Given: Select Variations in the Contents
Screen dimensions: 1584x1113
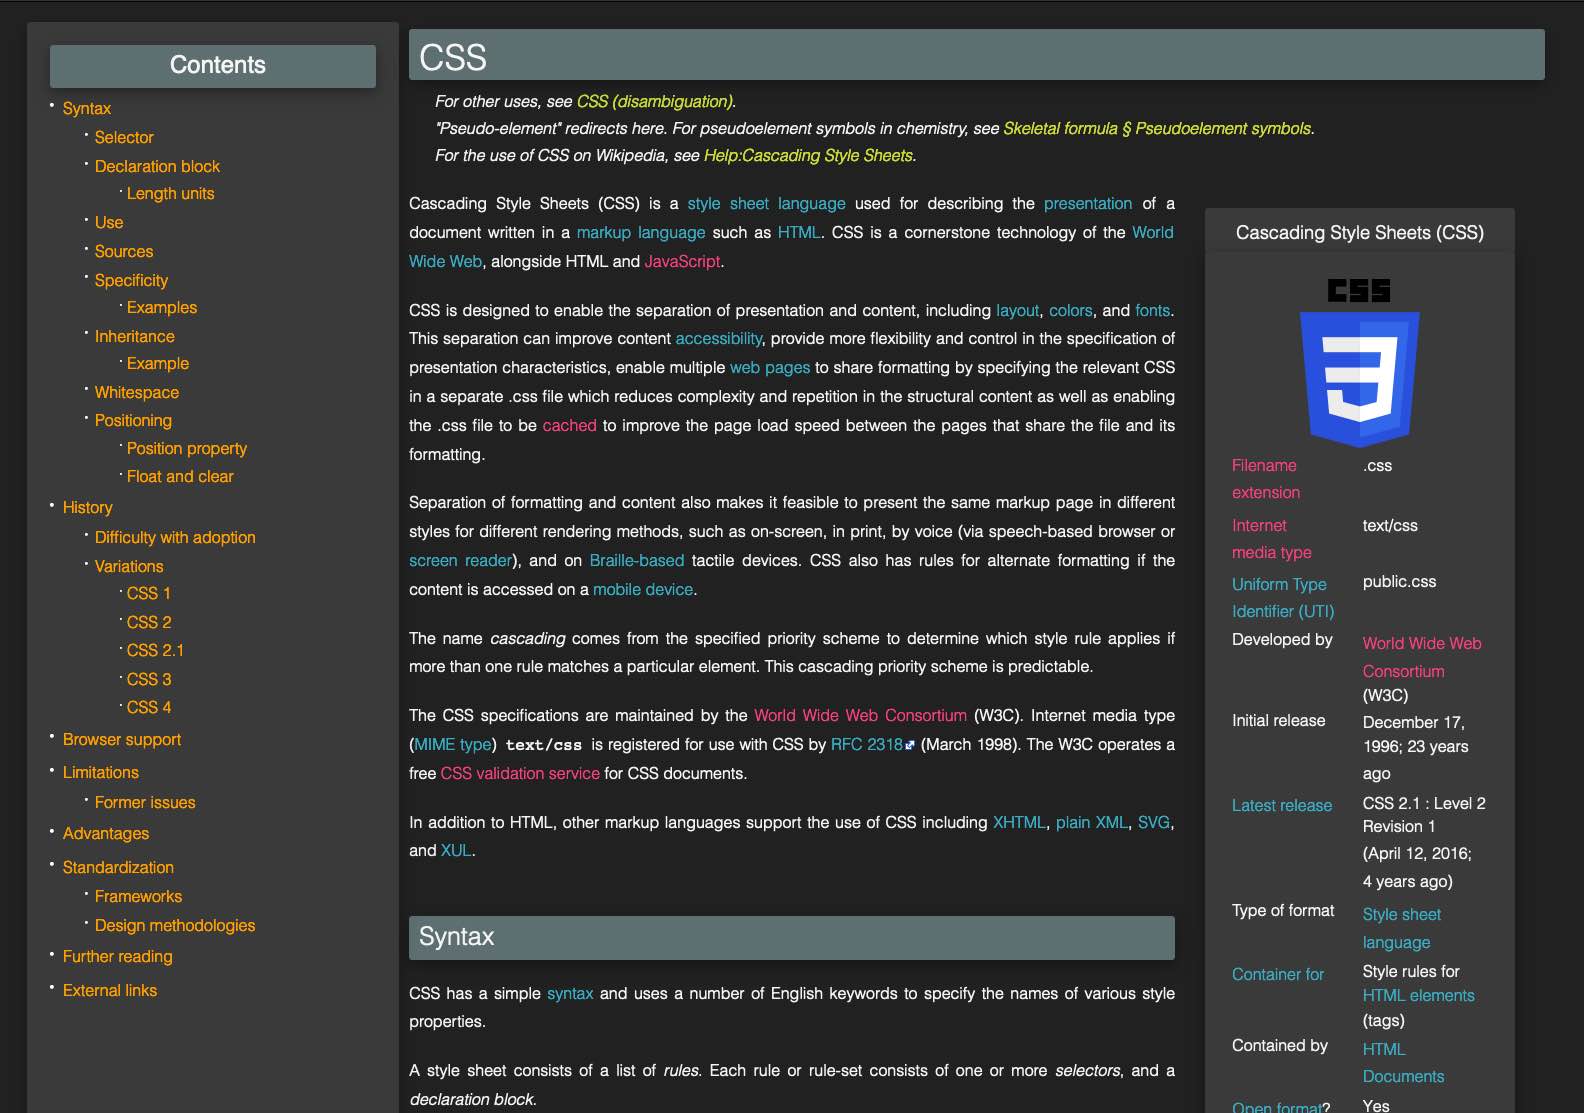Looking at the screenshot, I should (129, 566).
